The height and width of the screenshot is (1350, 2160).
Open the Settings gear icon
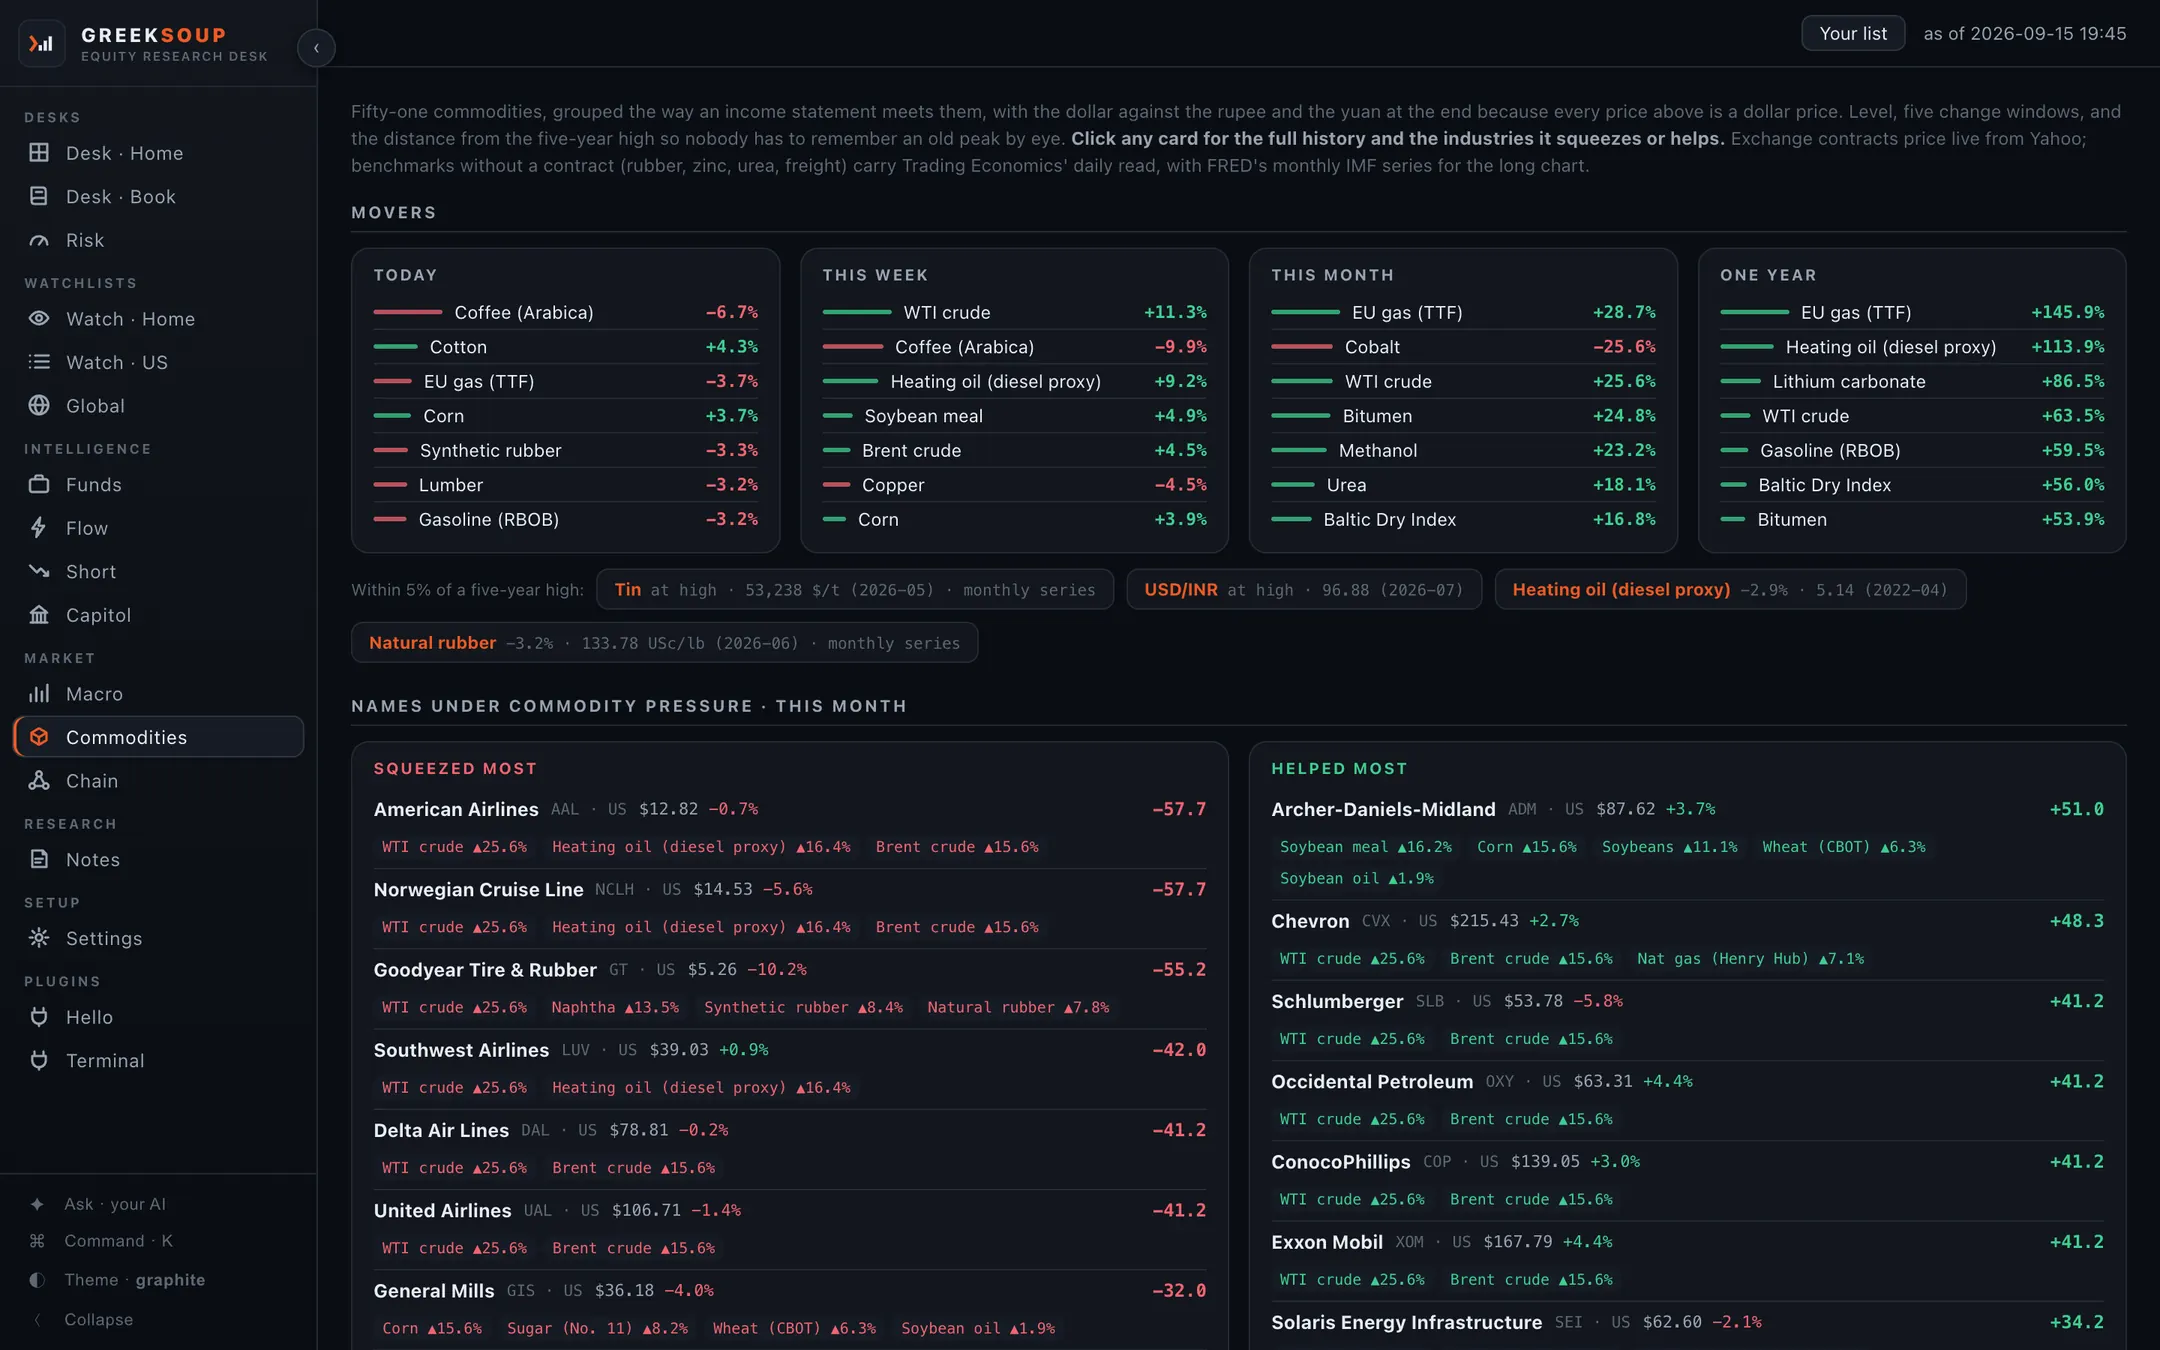click(x=39, y=938)
